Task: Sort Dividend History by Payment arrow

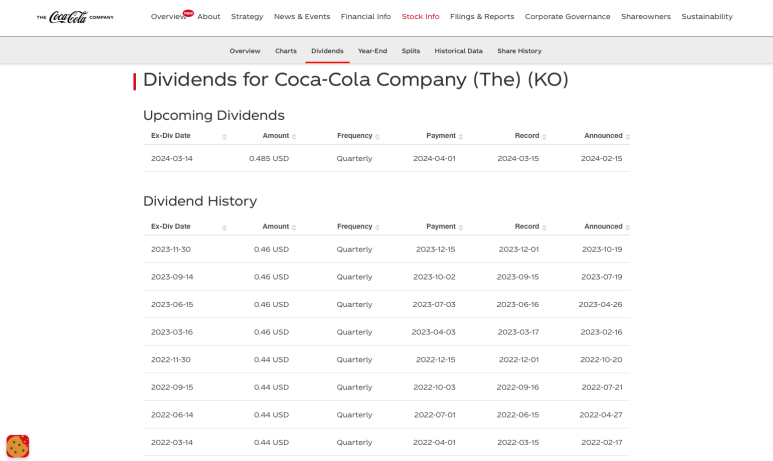Action: pos(460,227)
